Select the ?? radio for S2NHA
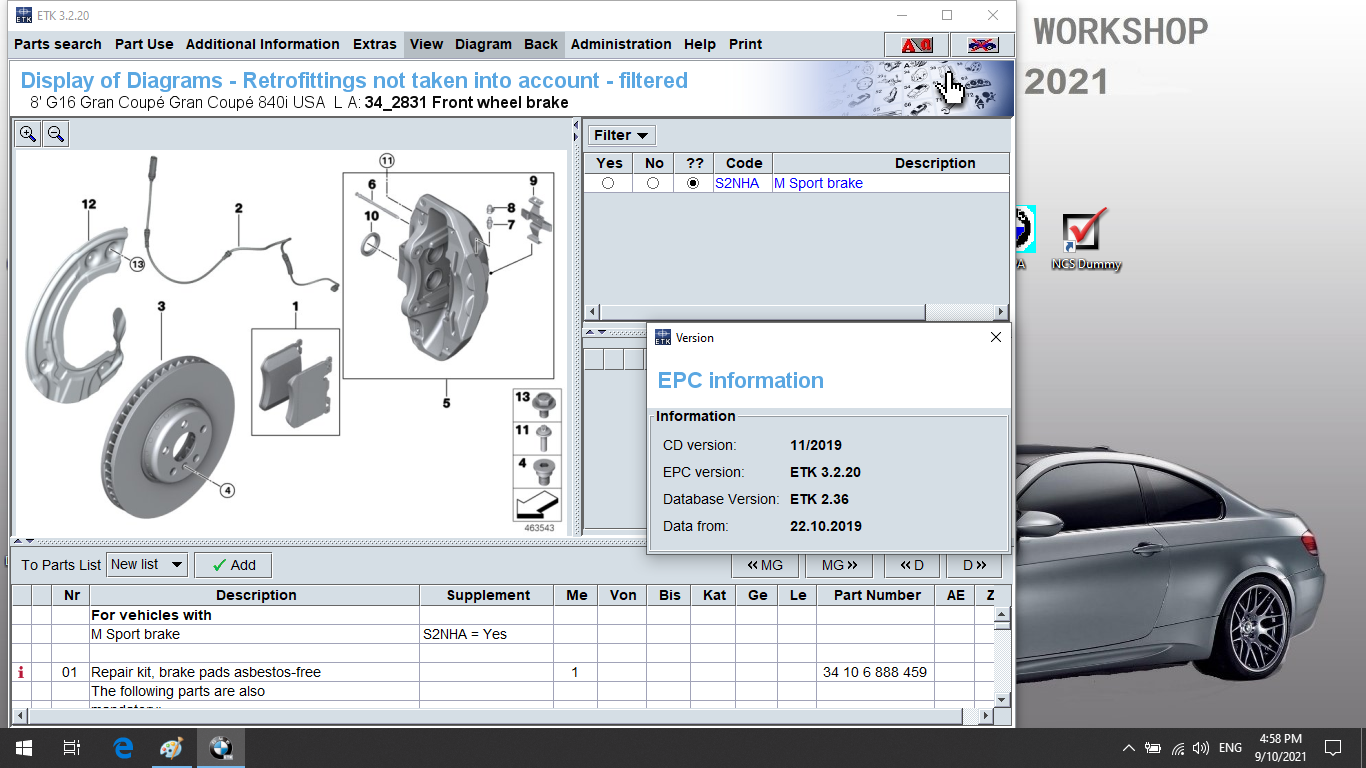This screenshot has width=1366, height=768. click(693, 183)
